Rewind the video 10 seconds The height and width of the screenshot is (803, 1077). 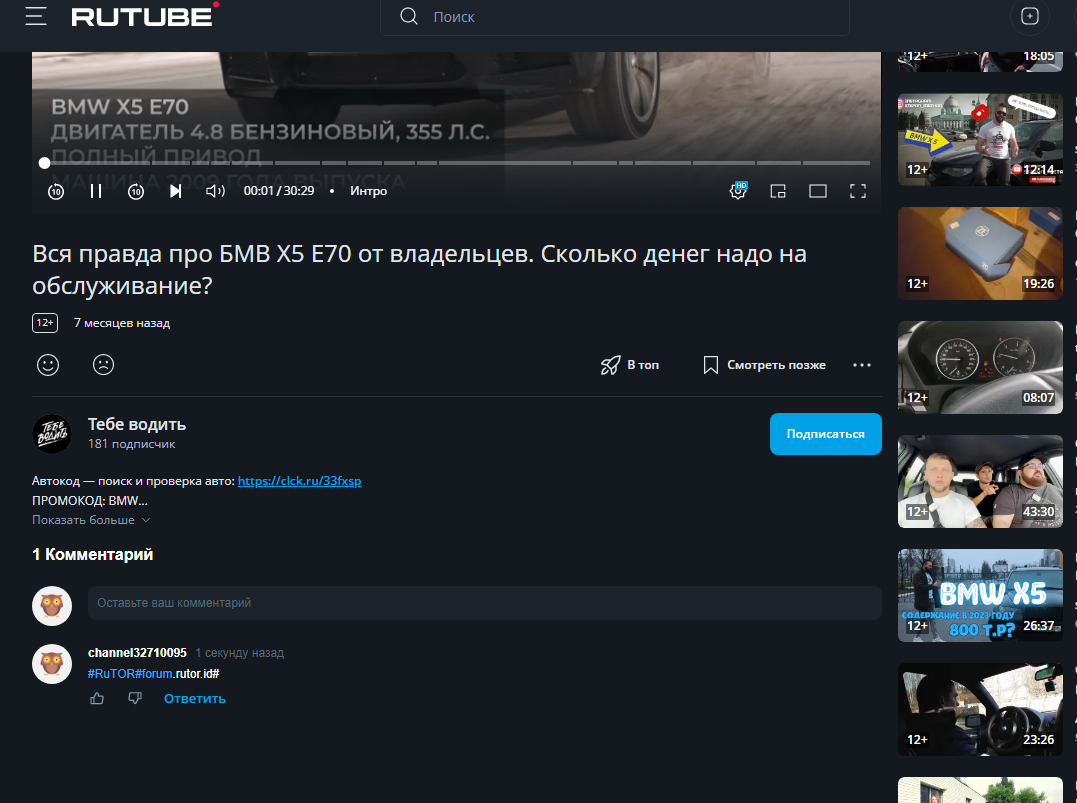point(56,191)
